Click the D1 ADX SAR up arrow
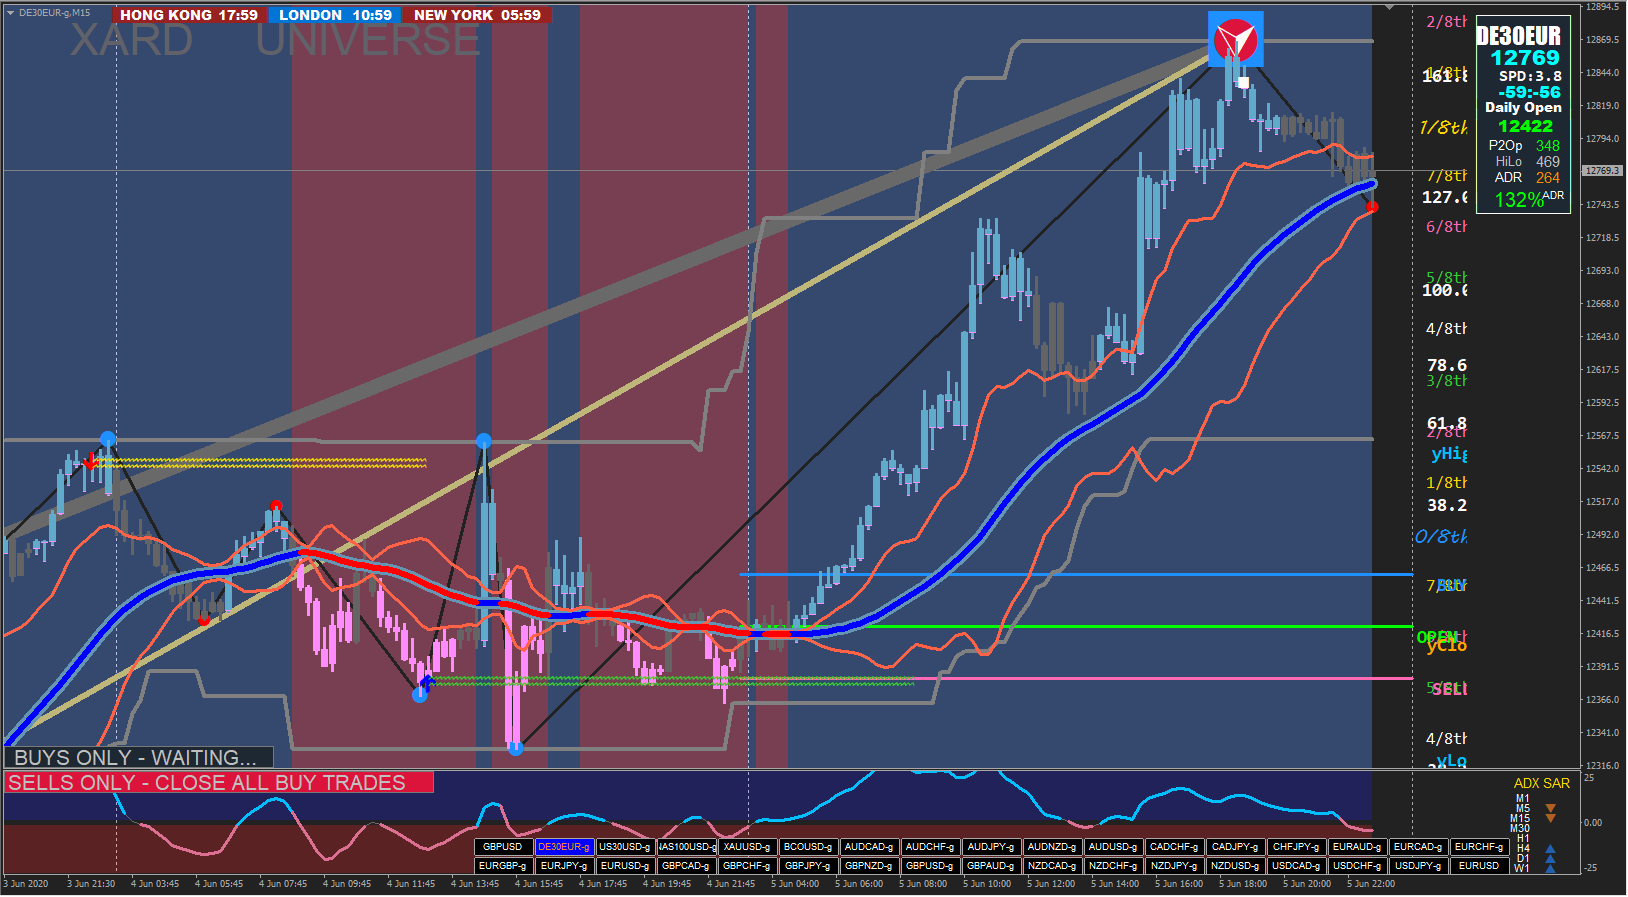The height and width of the screenshot is (897, 1628). [1551, 859]
